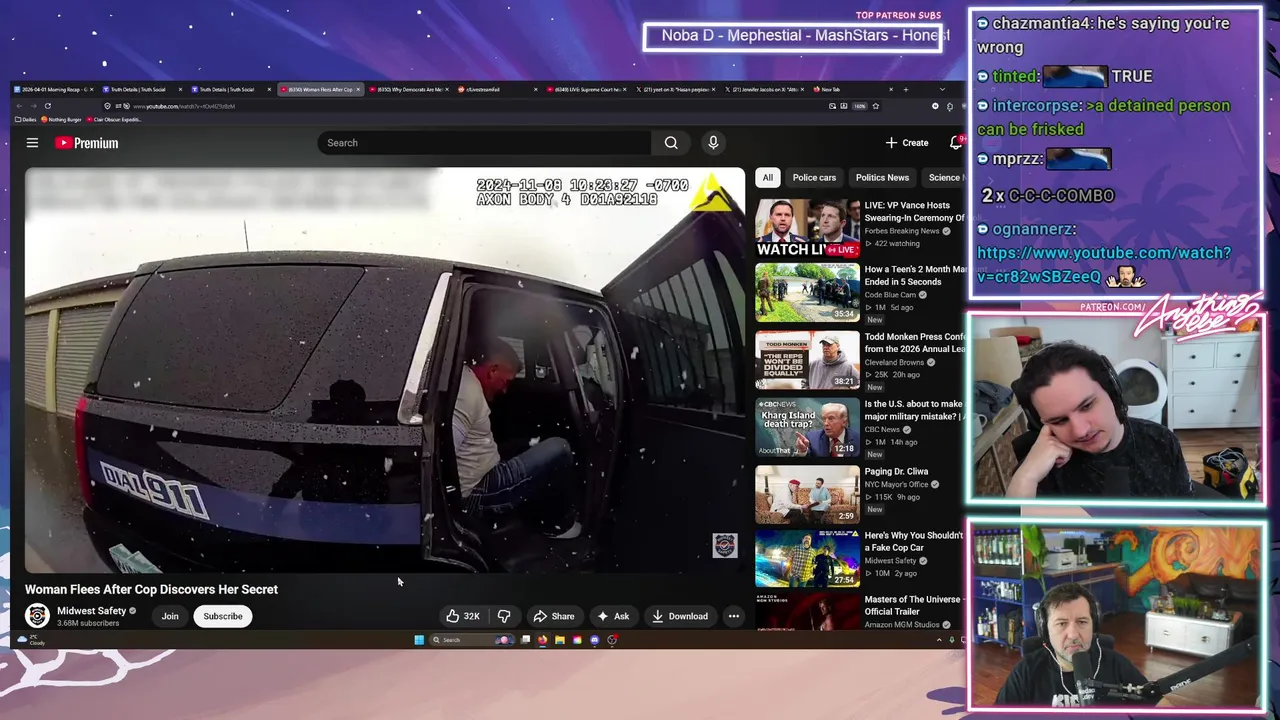The width and height of the screenshot is (1280, 720).
Task: Open the YouTube hamburger guide menu
Action: (x=32, y=143)
